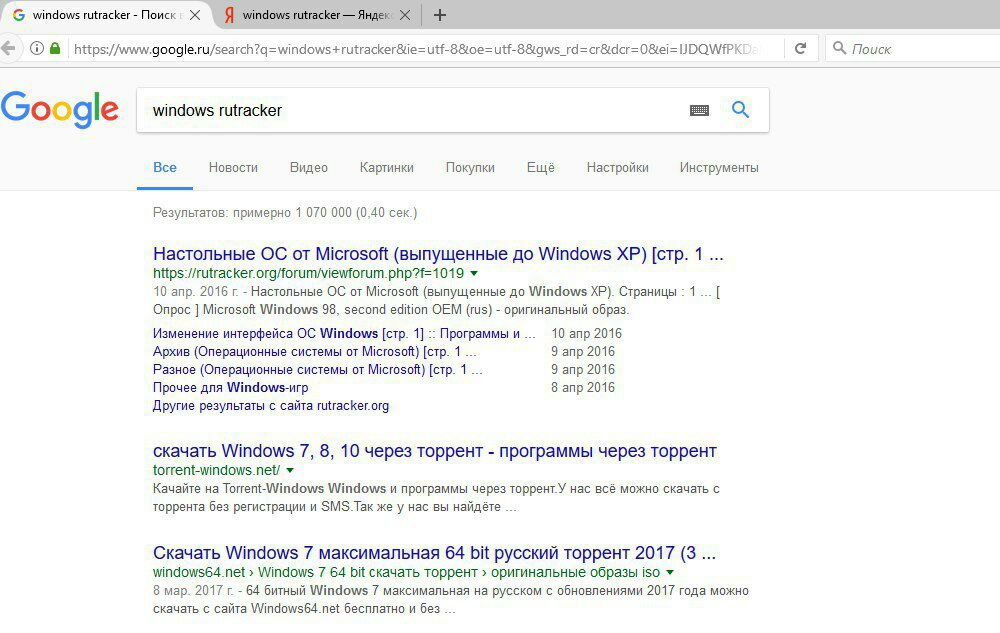Click the green padlock security icon
Viewport: 1000px width, 633px height.
click(x=55, y=48)
